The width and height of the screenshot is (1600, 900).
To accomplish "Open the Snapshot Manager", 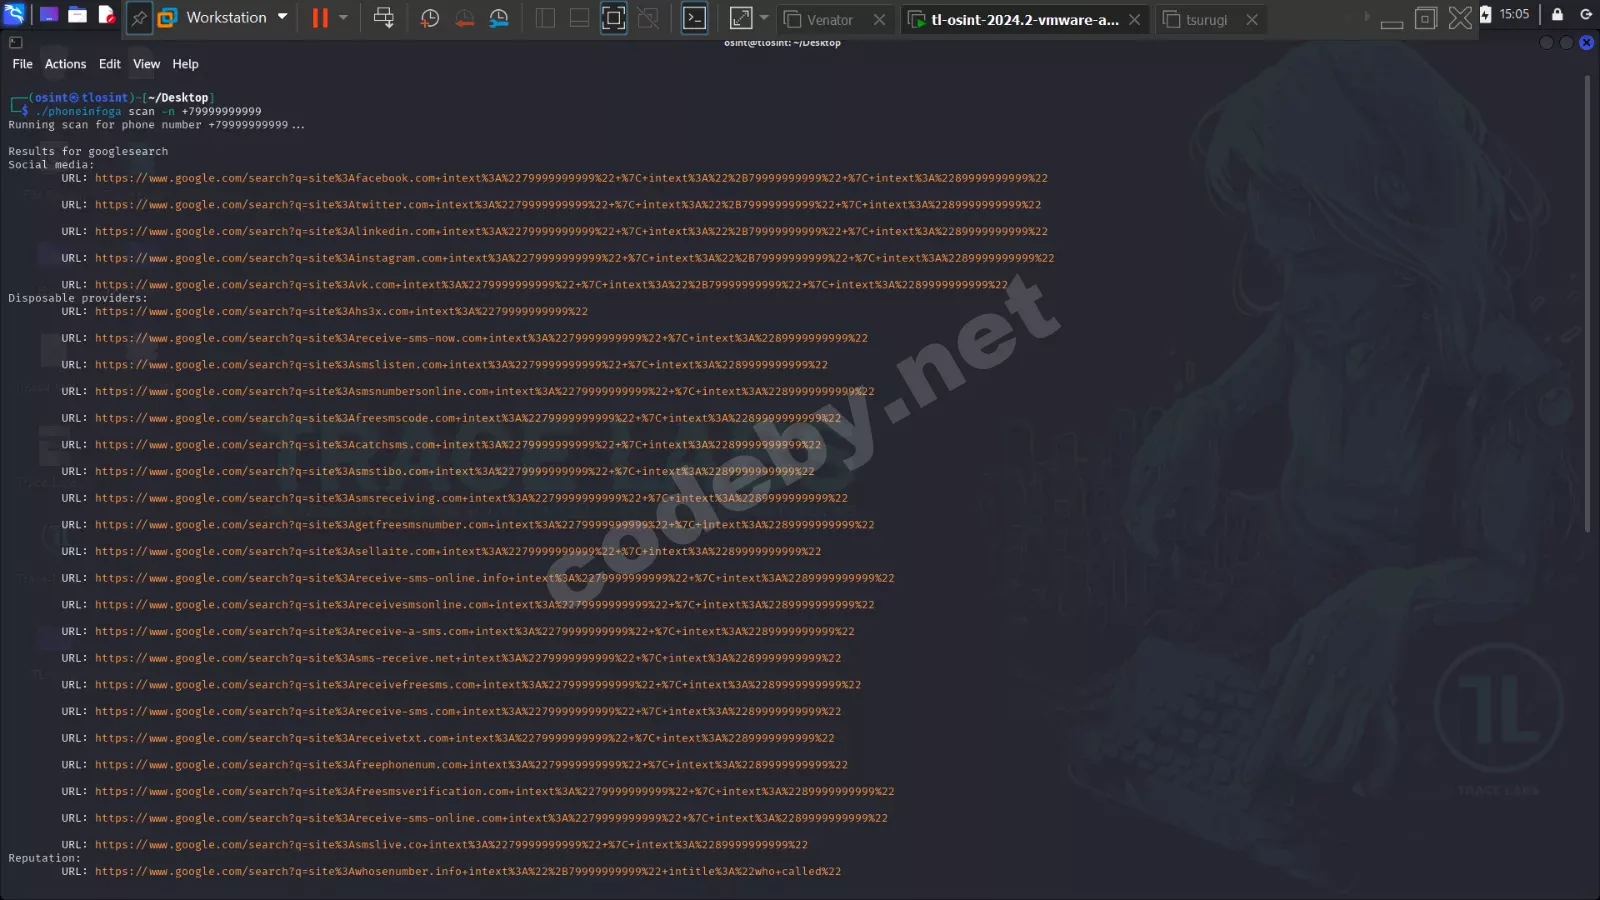I will (499, 18).
